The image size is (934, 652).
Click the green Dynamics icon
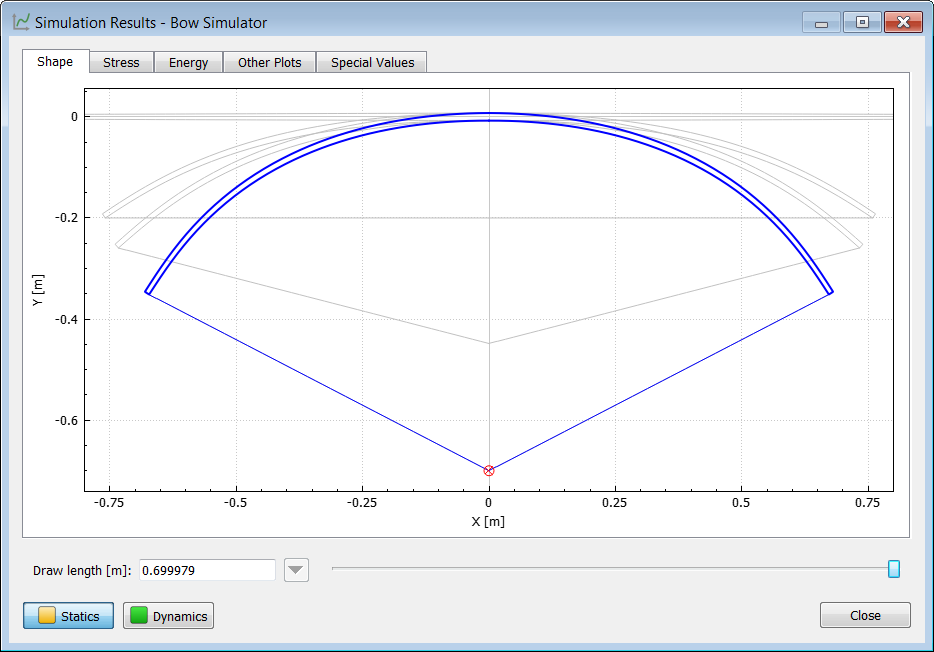pos(139,615)
